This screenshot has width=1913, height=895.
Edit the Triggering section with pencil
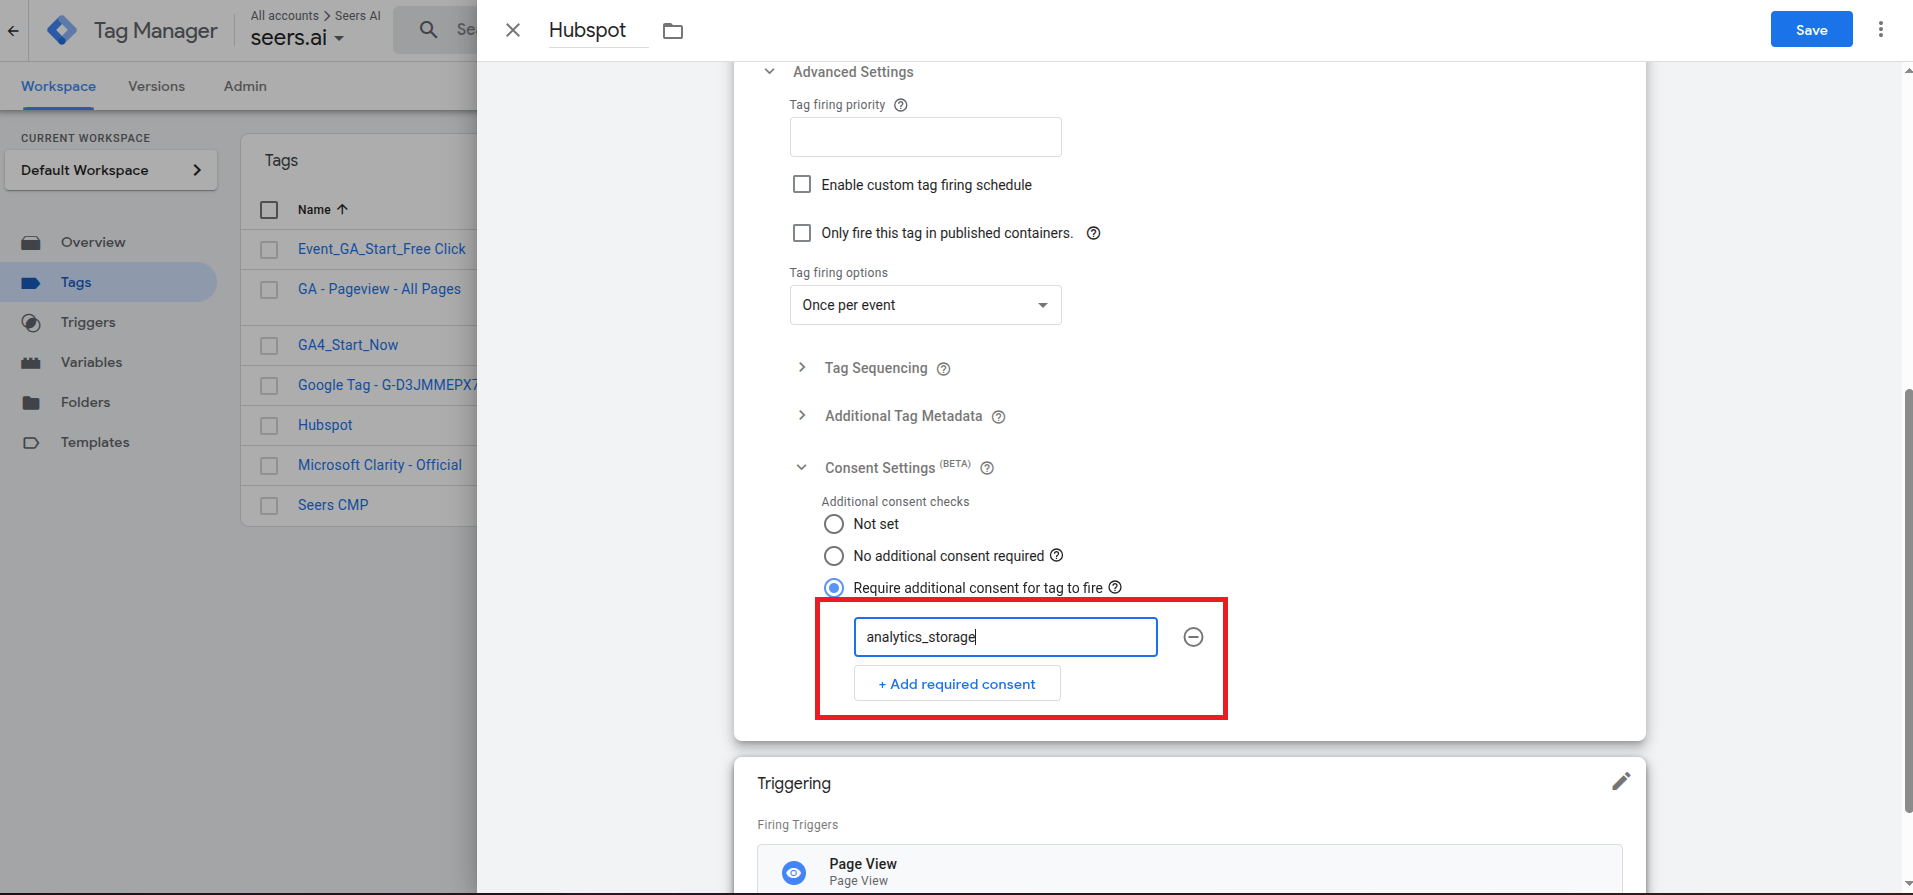click(x=1621, y=781)
